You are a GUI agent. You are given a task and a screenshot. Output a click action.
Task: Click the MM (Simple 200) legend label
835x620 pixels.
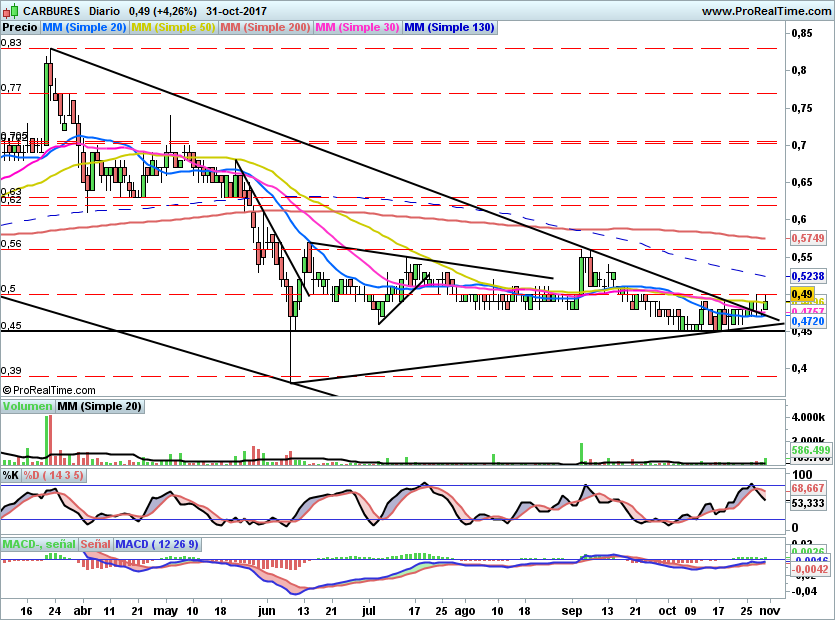tap(264, 28)
